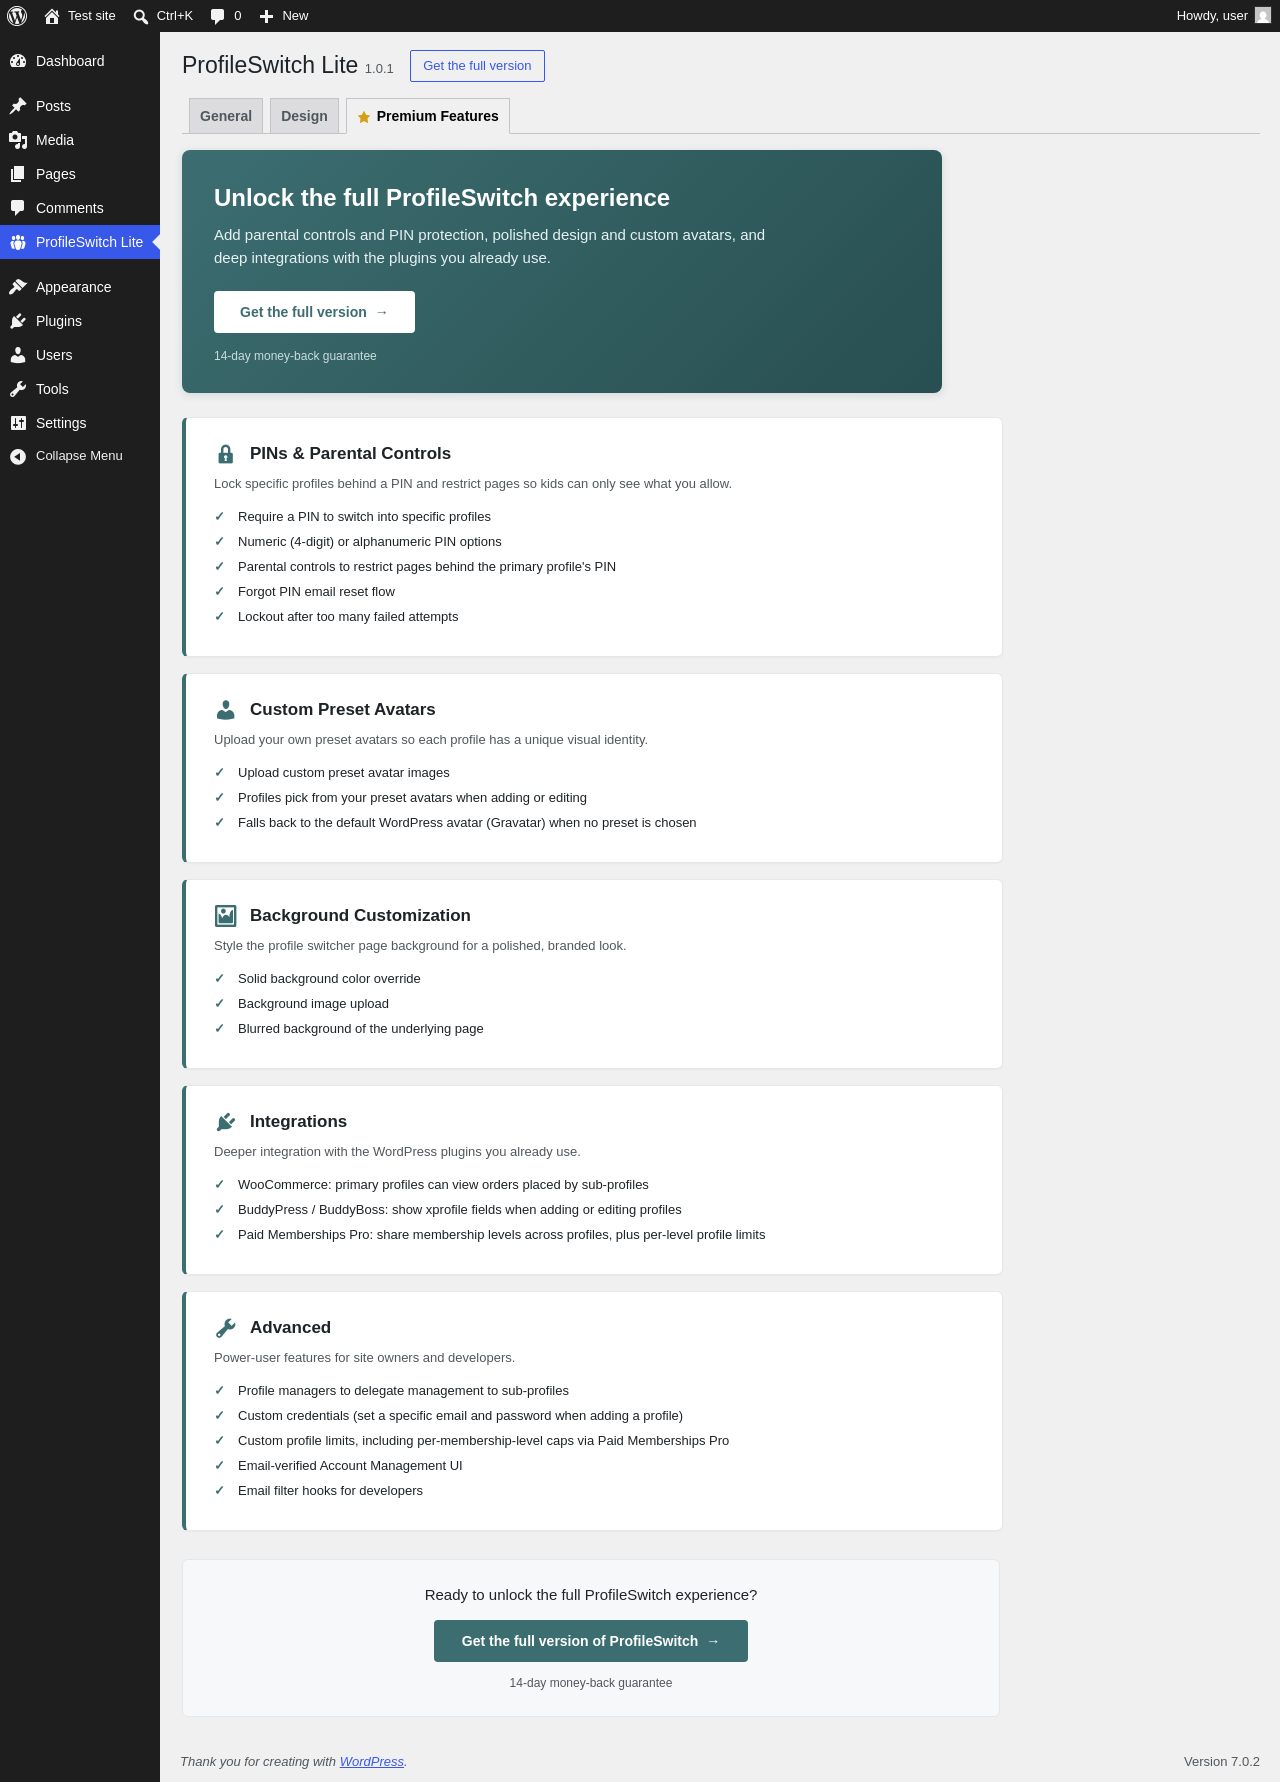Click the person icon for Custom Preset Avatars
The image size is (1280, 1782).
(x=226, y=710)
